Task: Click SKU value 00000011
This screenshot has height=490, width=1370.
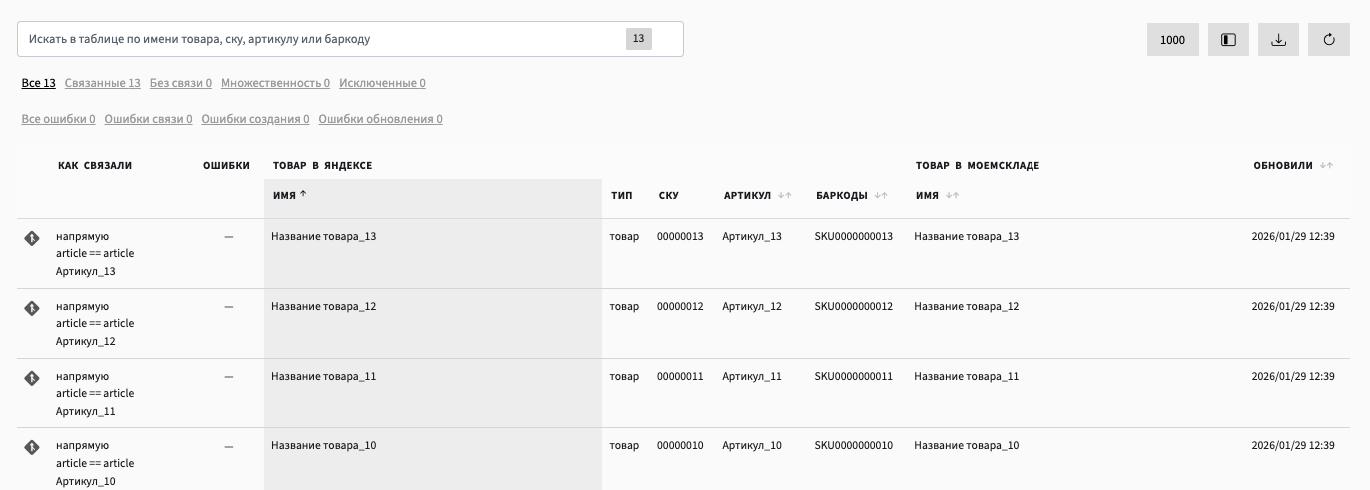Action: pyautogui.click(x=680, y=377)
